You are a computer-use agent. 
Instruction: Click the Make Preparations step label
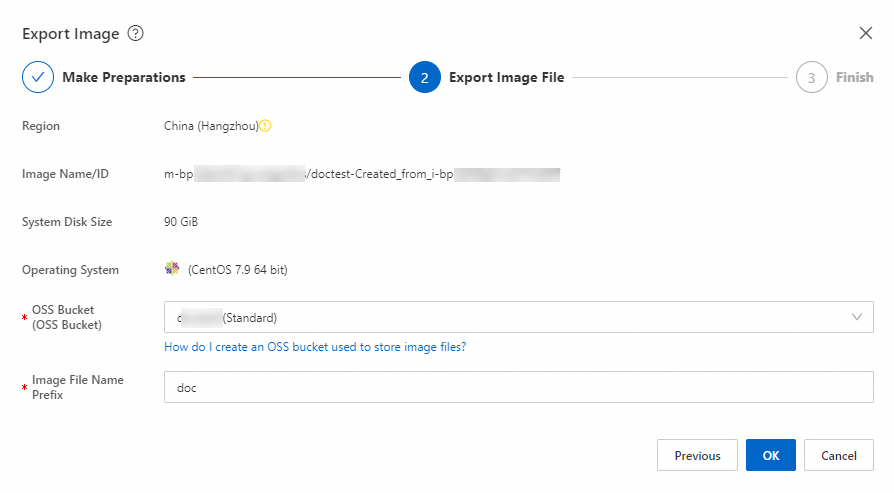[x=124, y=78]
